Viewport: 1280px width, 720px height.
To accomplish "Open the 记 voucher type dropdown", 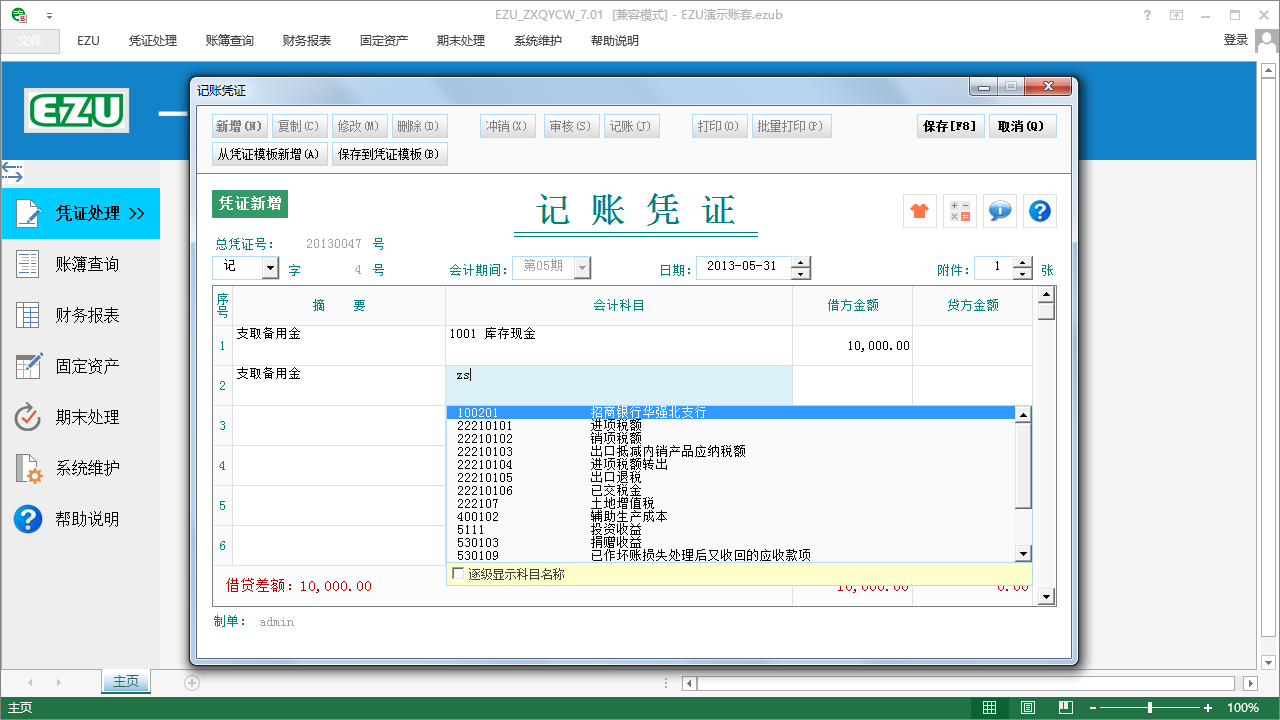I will [270, 268].
